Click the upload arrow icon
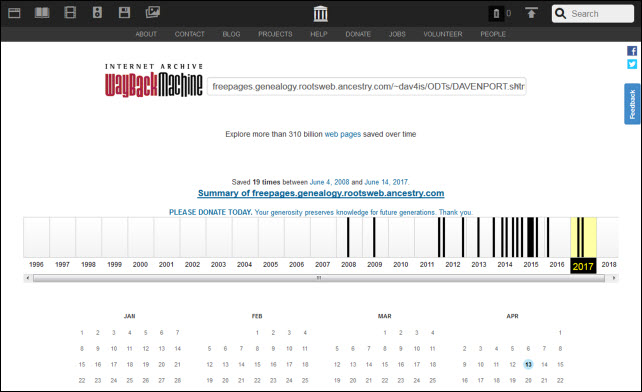The width and height of the screenshot is (642, 392). [x=531, y=13]
